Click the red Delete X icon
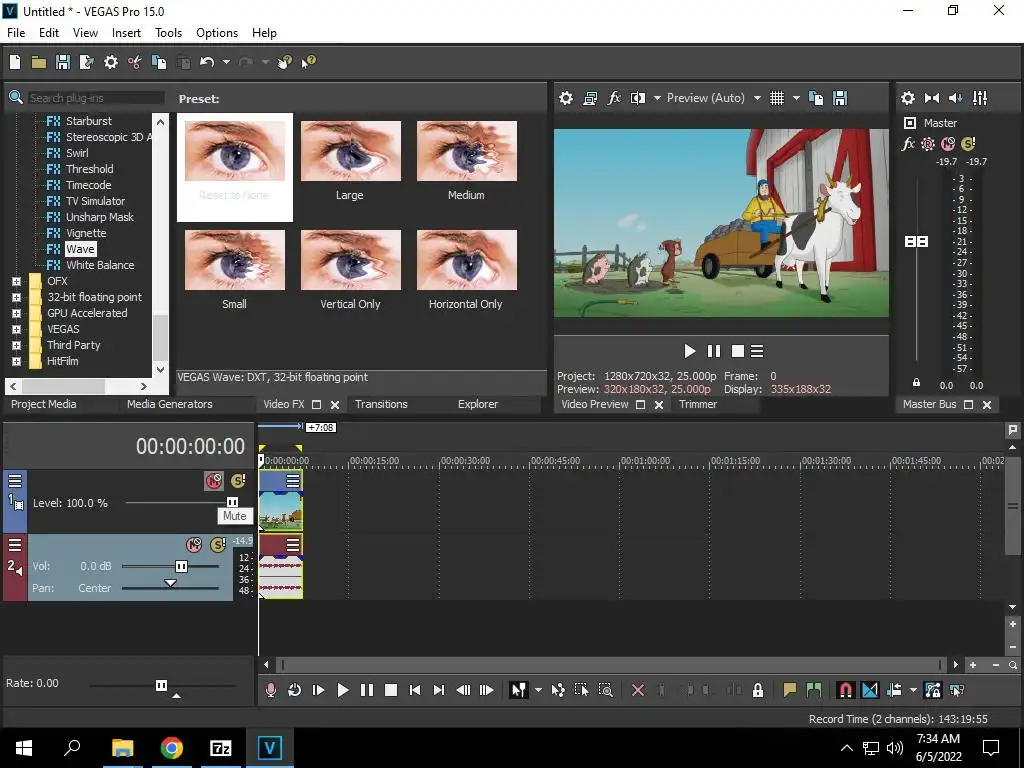 coord(638,690)
